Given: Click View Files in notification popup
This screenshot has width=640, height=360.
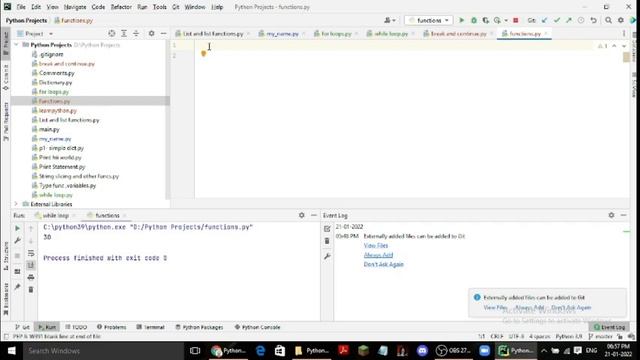Looking at the screenshot, I should [496, 307].
